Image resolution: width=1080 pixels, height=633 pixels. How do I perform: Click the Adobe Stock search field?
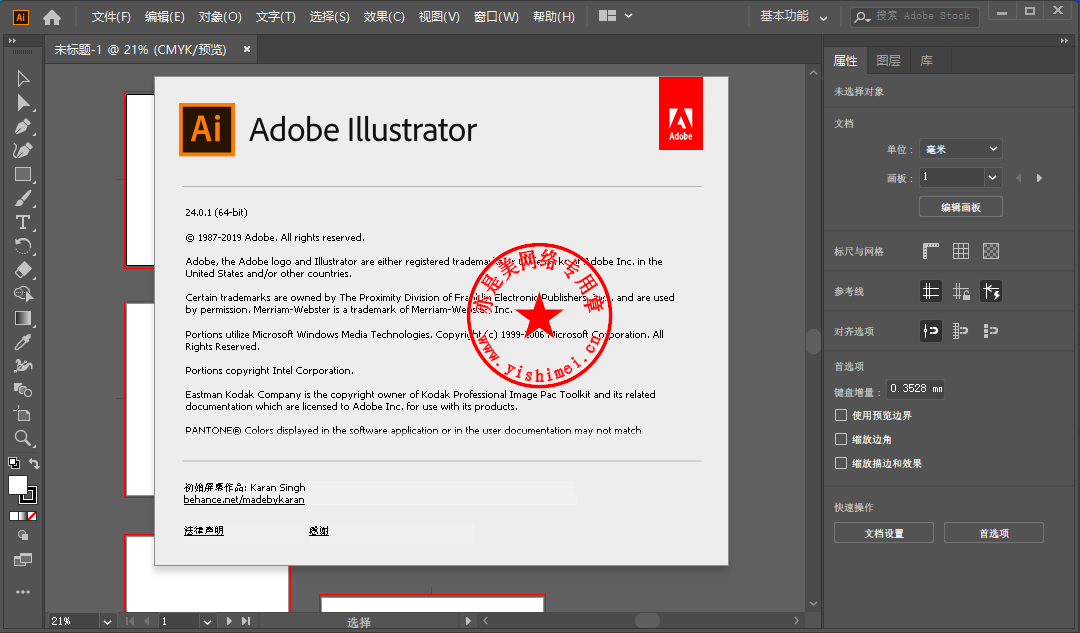tap(915, 17)
